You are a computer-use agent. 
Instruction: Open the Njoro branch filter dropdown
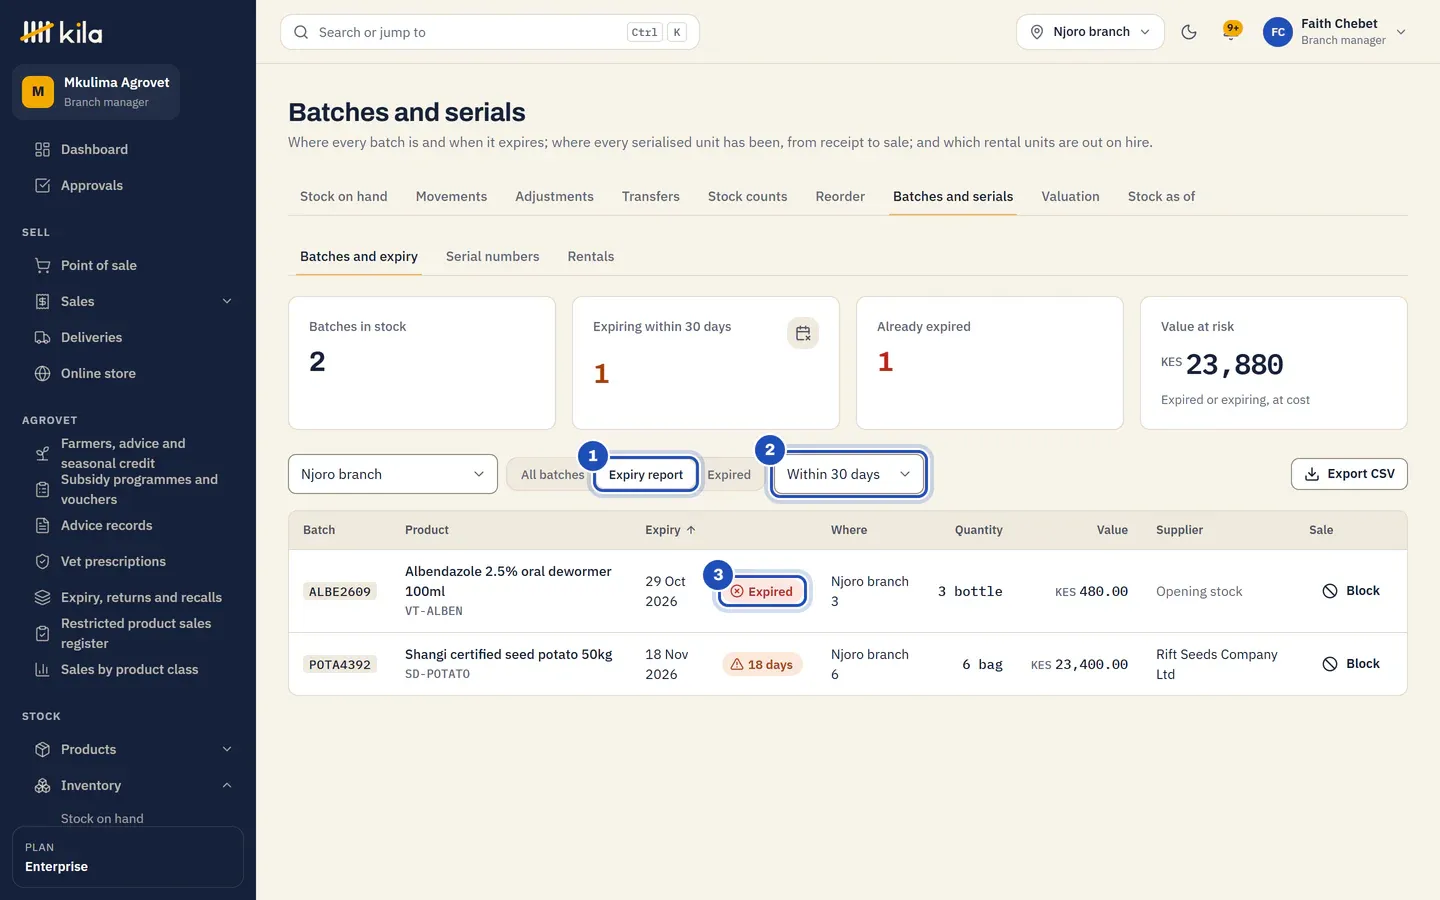[x=393, y=474]
